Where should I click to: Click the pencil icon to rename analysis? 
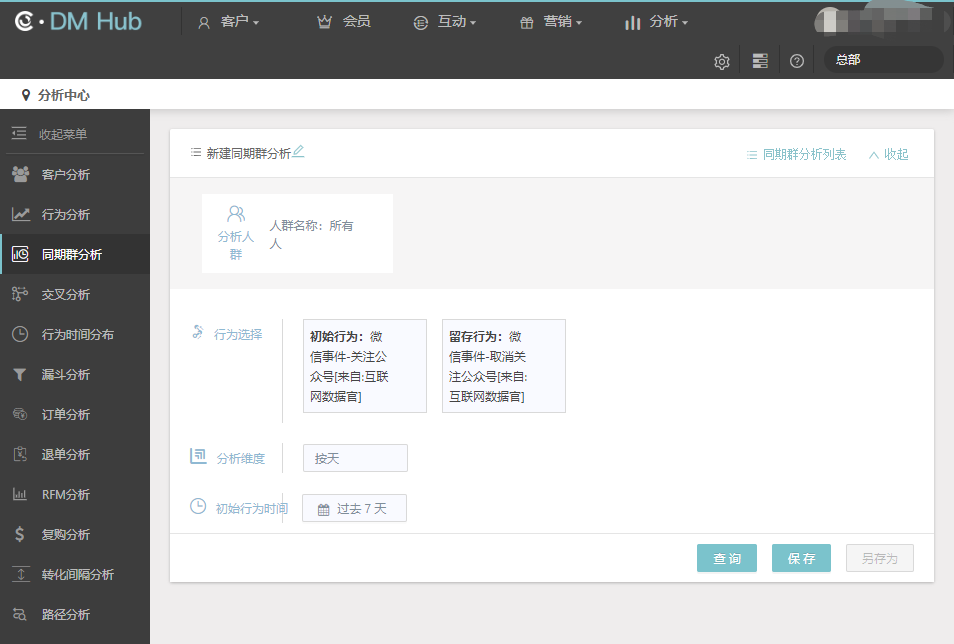point(298,152)
